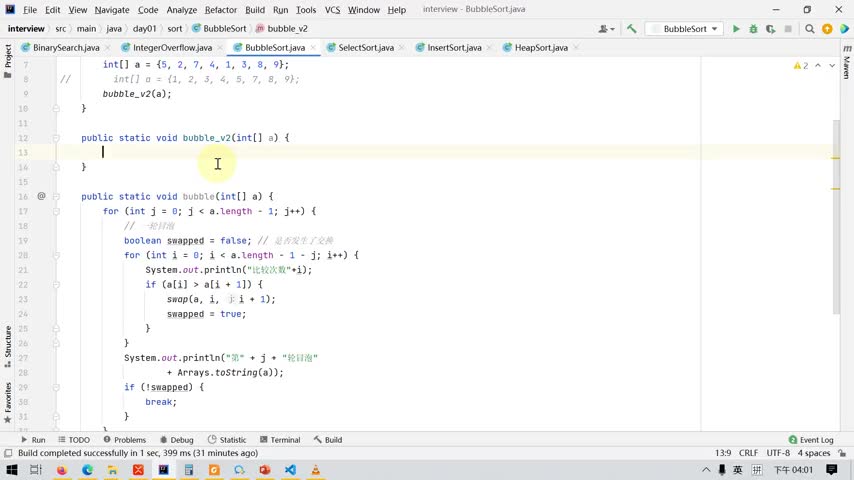854x480 pixels.
Task: Open the Build tool window tab
Action: tap(328, 440)
